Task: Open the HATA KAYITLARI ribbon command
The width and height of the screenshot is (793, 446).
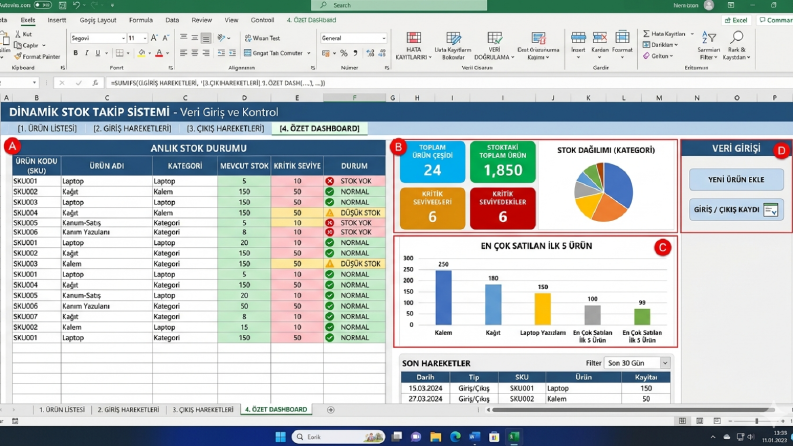Action: tap(413, 46)
